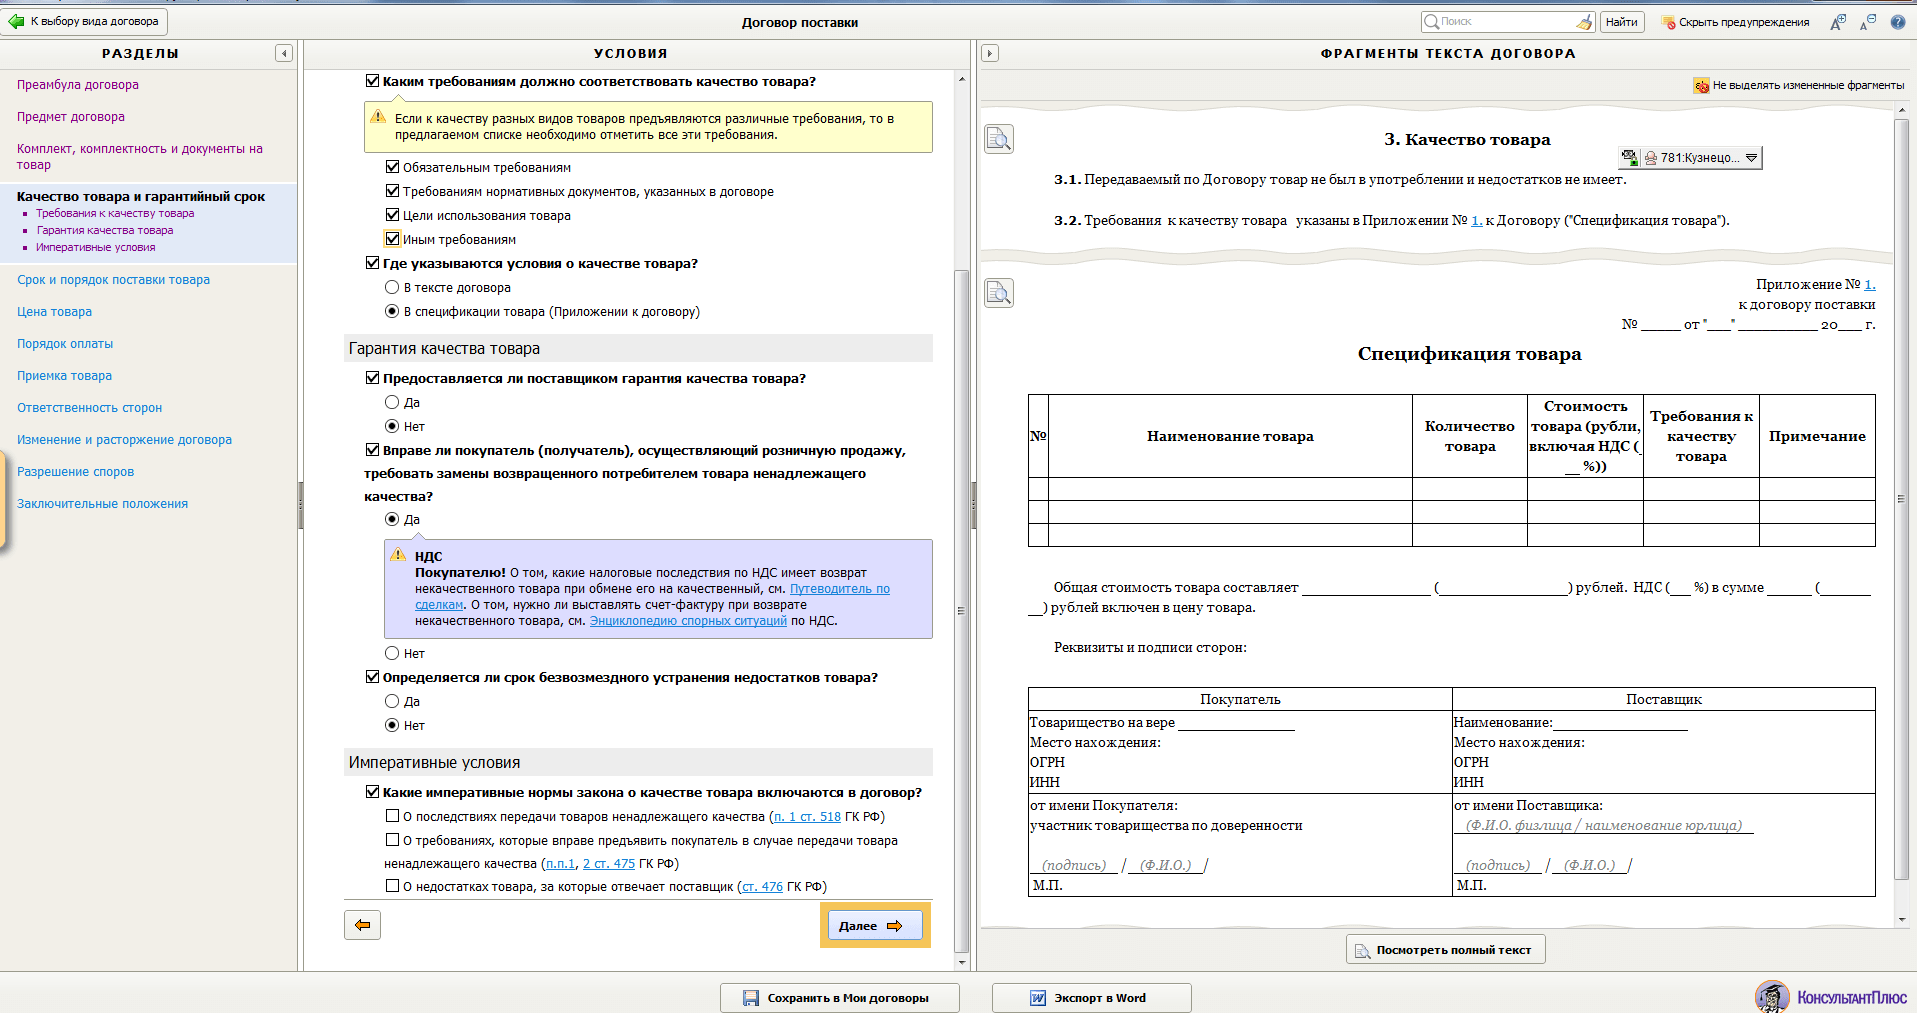Click the warning triangle in НДС note
Viewport: 1917px width, 1013px height.
point(398,555)
